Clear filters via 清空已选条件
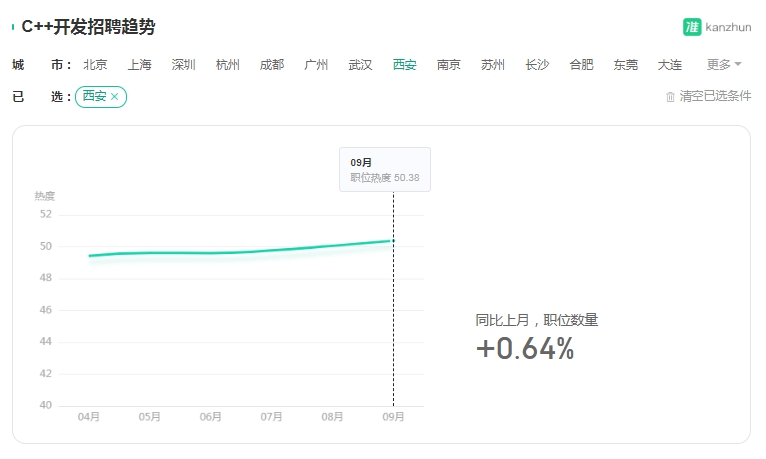 [715, 96]
